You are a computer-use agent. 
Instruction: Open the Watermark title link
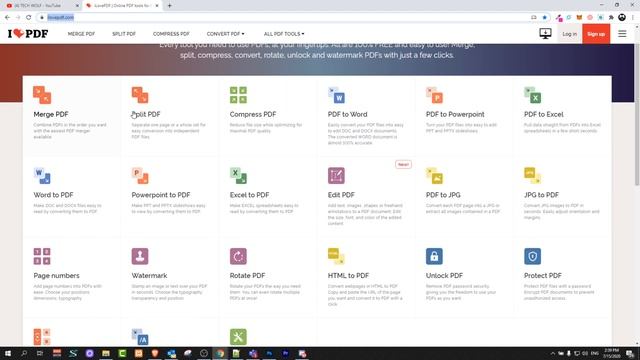149,276
